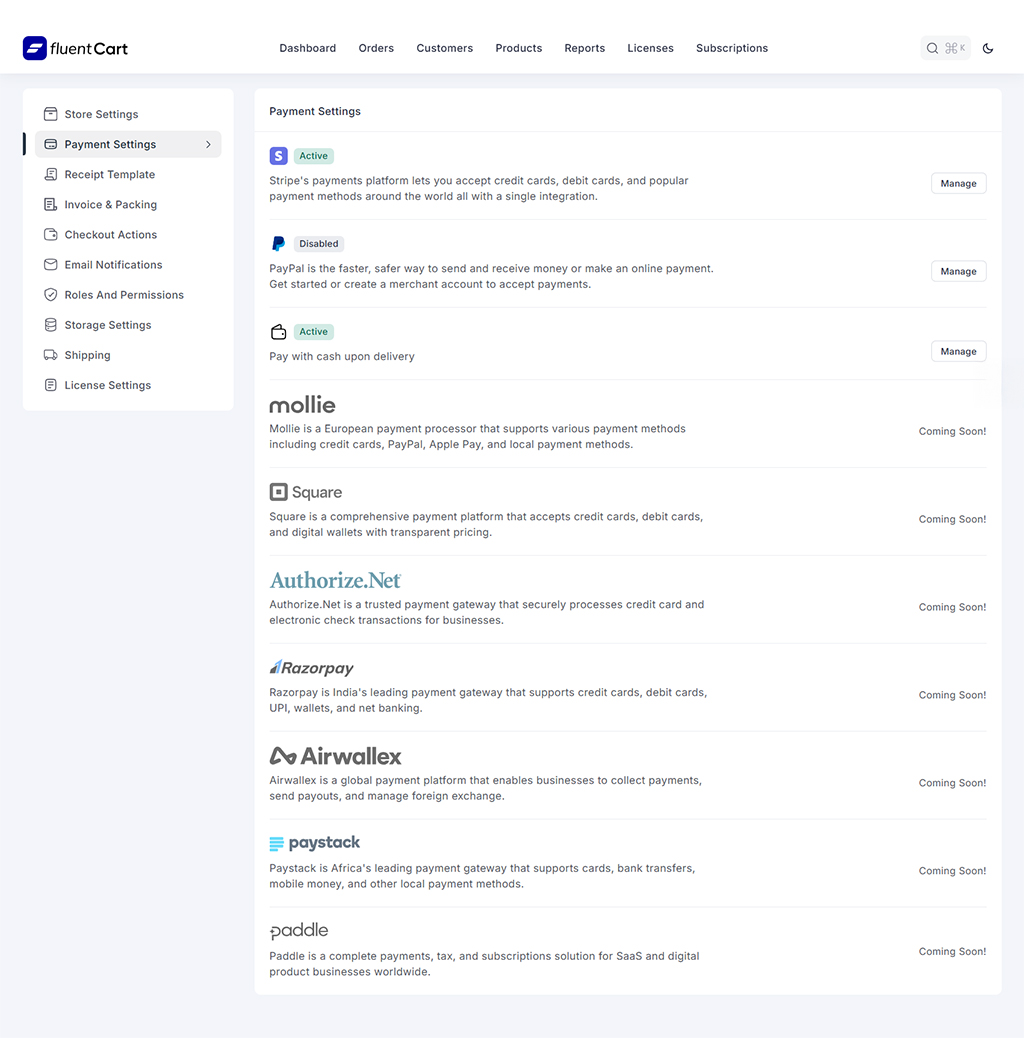The height and width of the screenshot is (1038, 1024).
Task: Click Paystack's Coming Soon! label
Action: point(953,871)
